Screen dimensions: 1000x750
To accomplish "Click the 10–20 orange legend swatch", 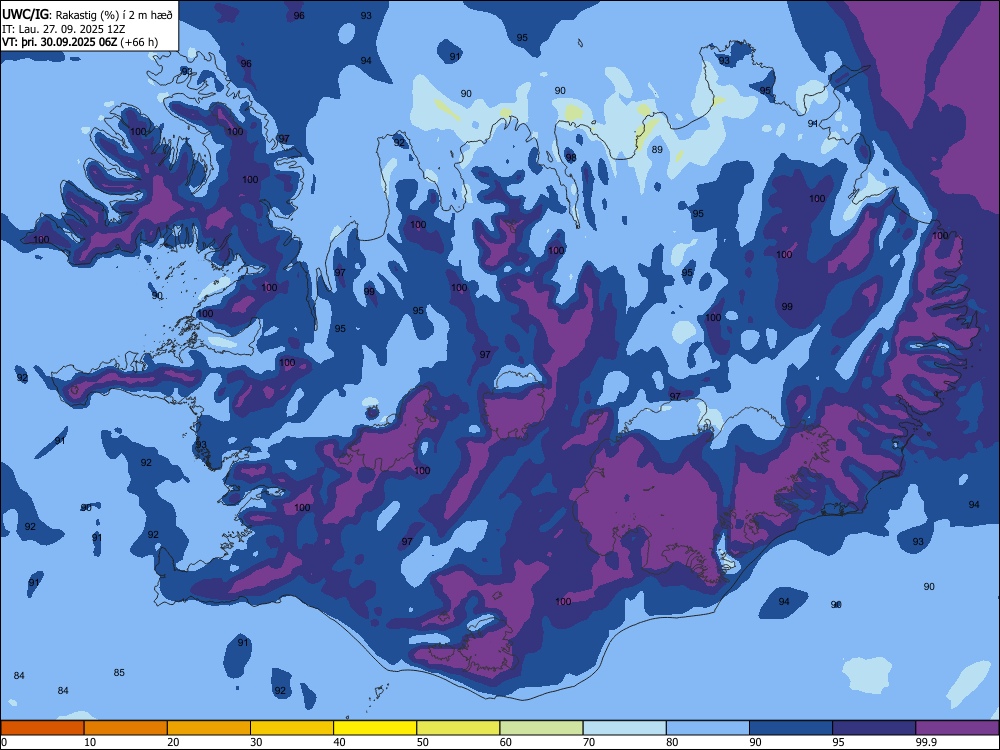I will pos(126,728).
